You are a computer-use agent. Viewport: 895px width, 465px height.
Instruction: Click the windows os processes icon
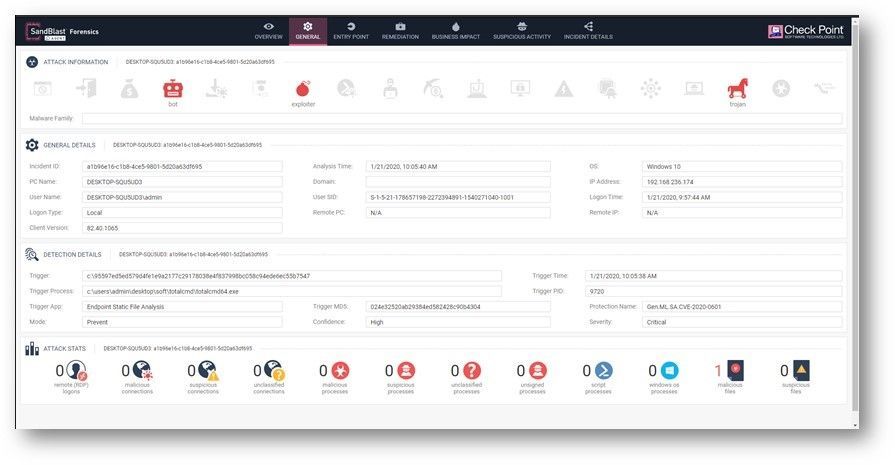(x=669, y=371)
